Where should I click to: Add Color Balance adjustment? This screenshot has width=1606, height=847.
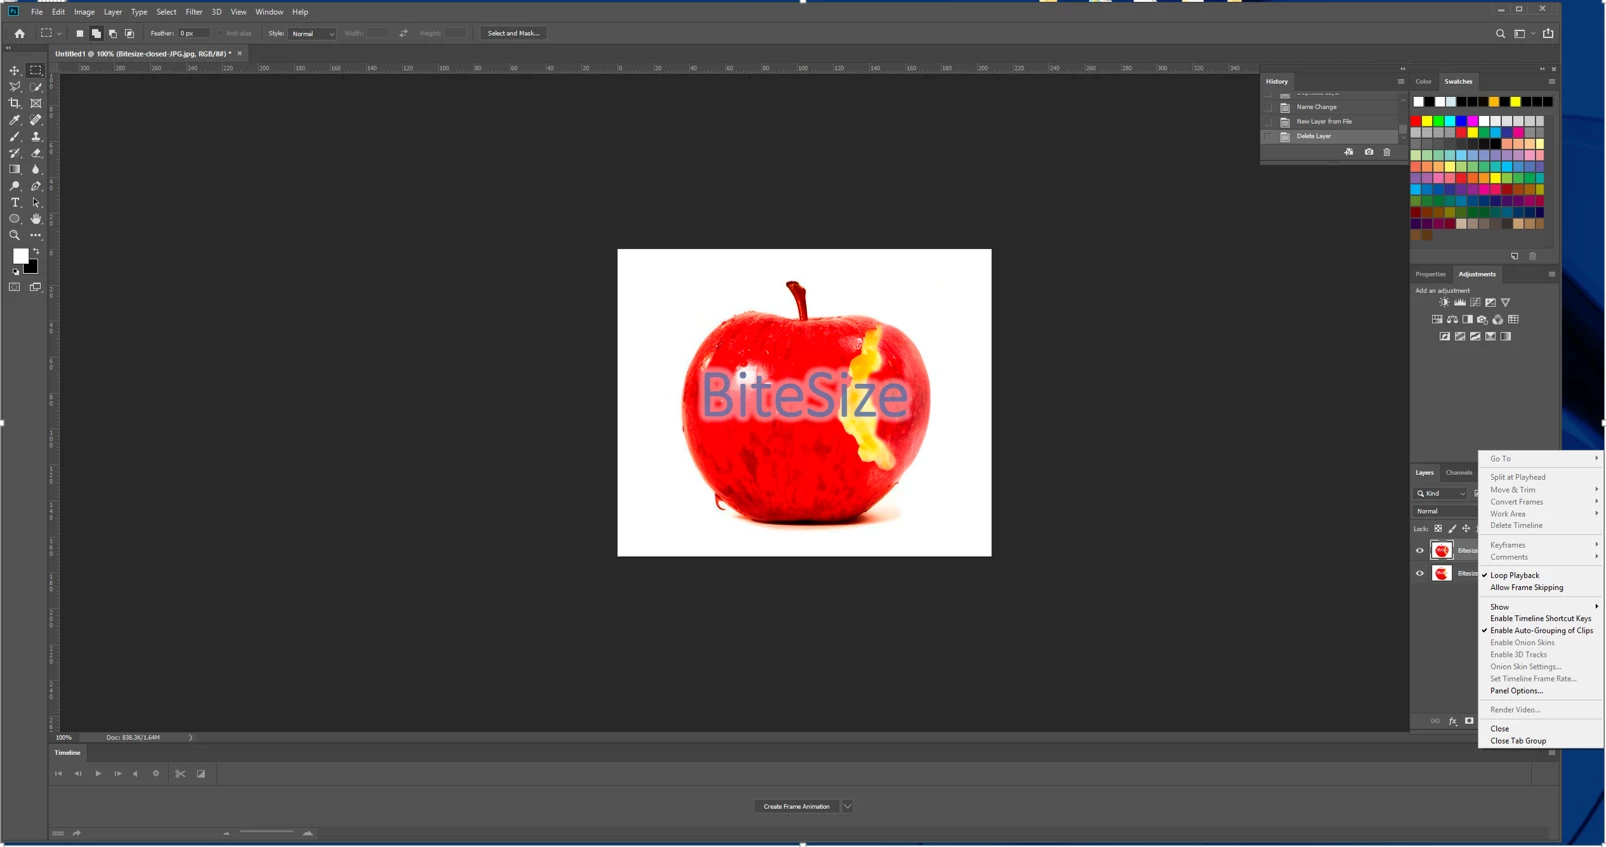point(1452,320)
